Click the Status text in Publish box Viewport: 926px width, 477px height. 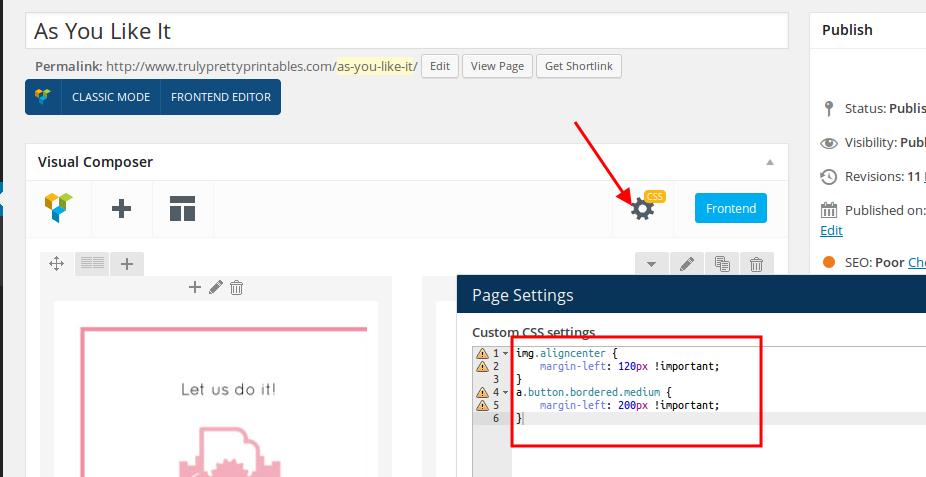pyautogui.click(x=885, y=109)
